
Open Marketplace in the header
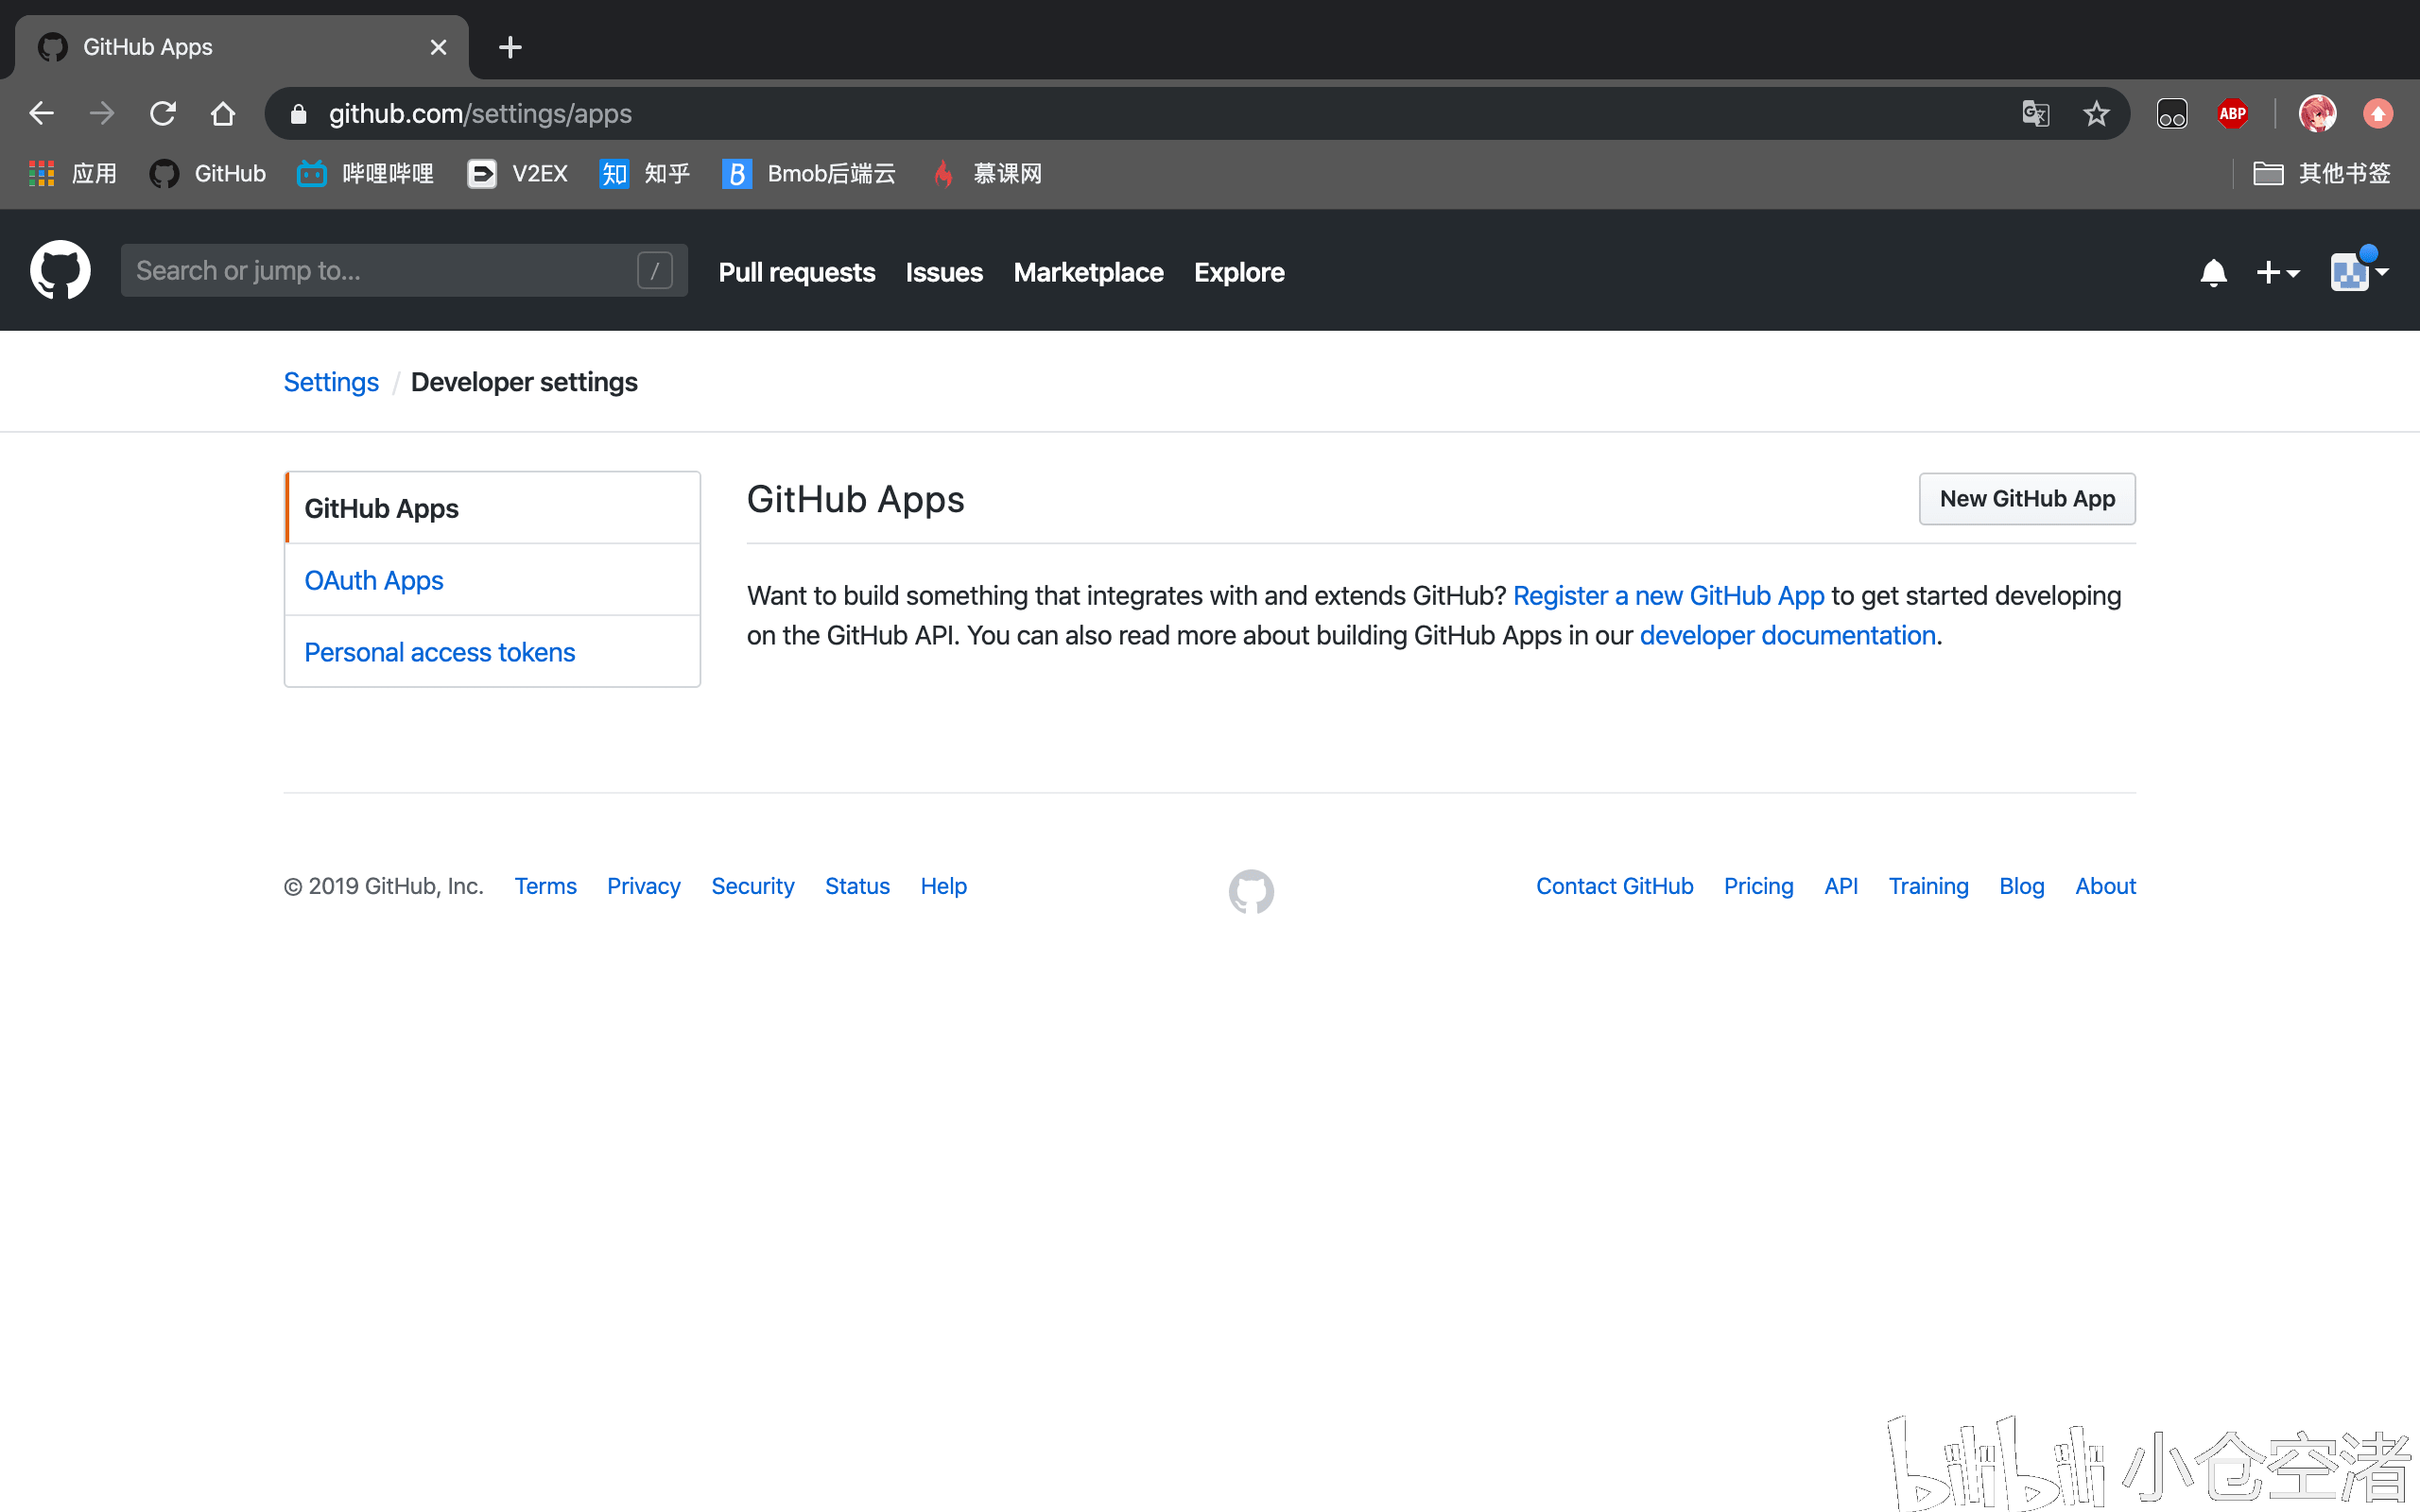(1088, 272)
